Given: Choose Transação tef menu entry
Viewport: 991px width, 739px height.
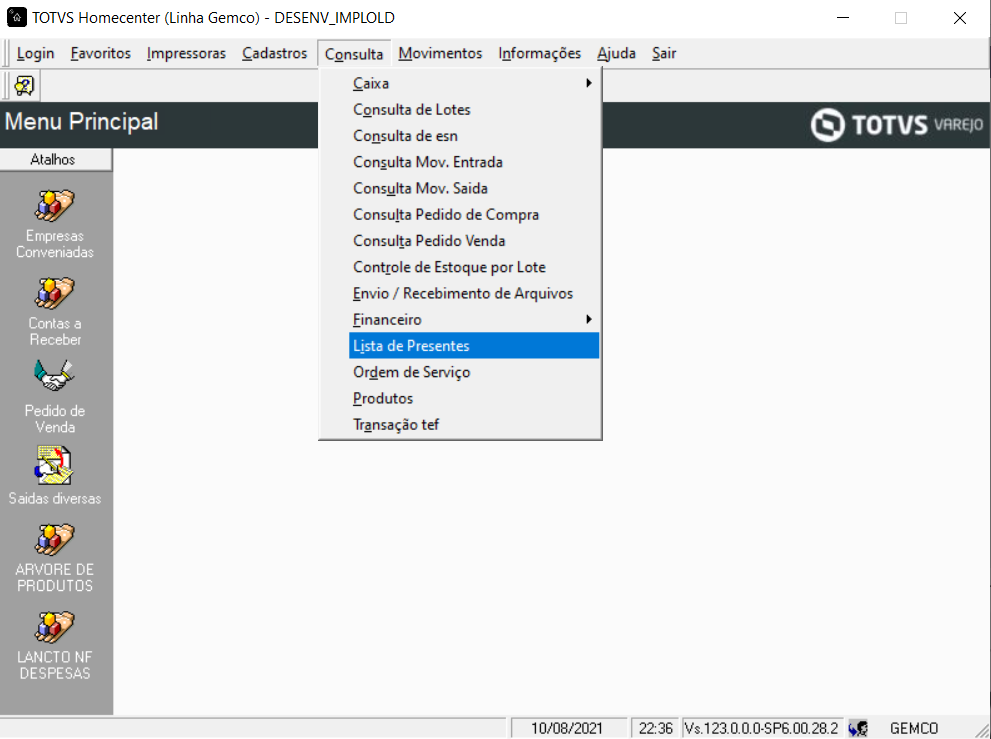Looking at the screenshot, I should point(474,424).
